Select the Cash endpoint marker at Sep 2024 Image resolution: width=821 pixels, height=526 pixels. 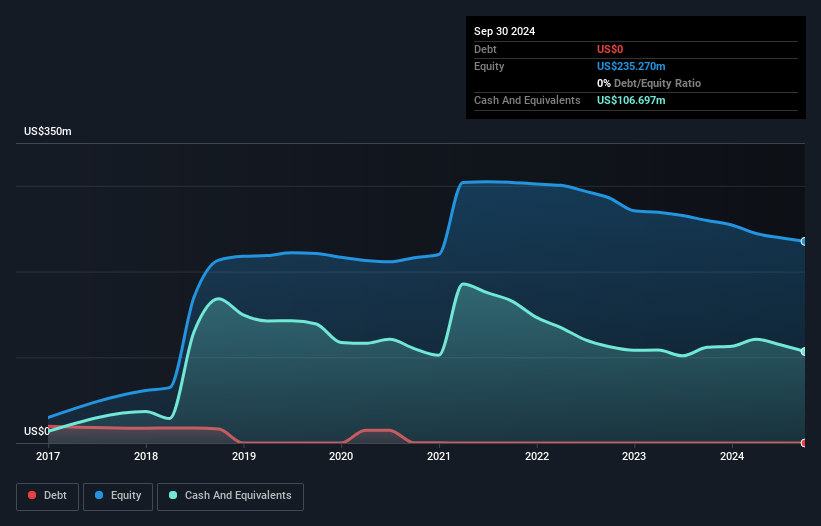click(x=804, y=351)
